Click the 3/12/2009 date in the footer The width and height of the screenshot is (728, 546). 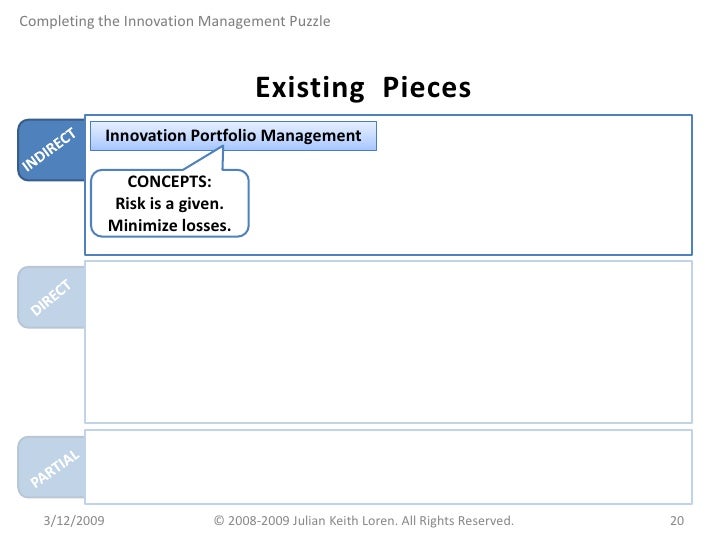pos(75,521)
